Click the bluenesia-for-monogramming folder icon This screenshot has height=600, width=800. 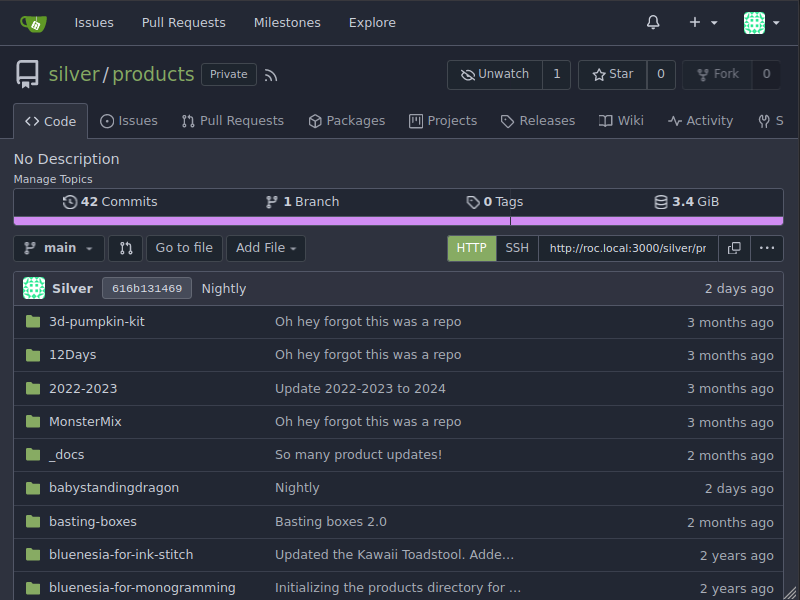33,588
